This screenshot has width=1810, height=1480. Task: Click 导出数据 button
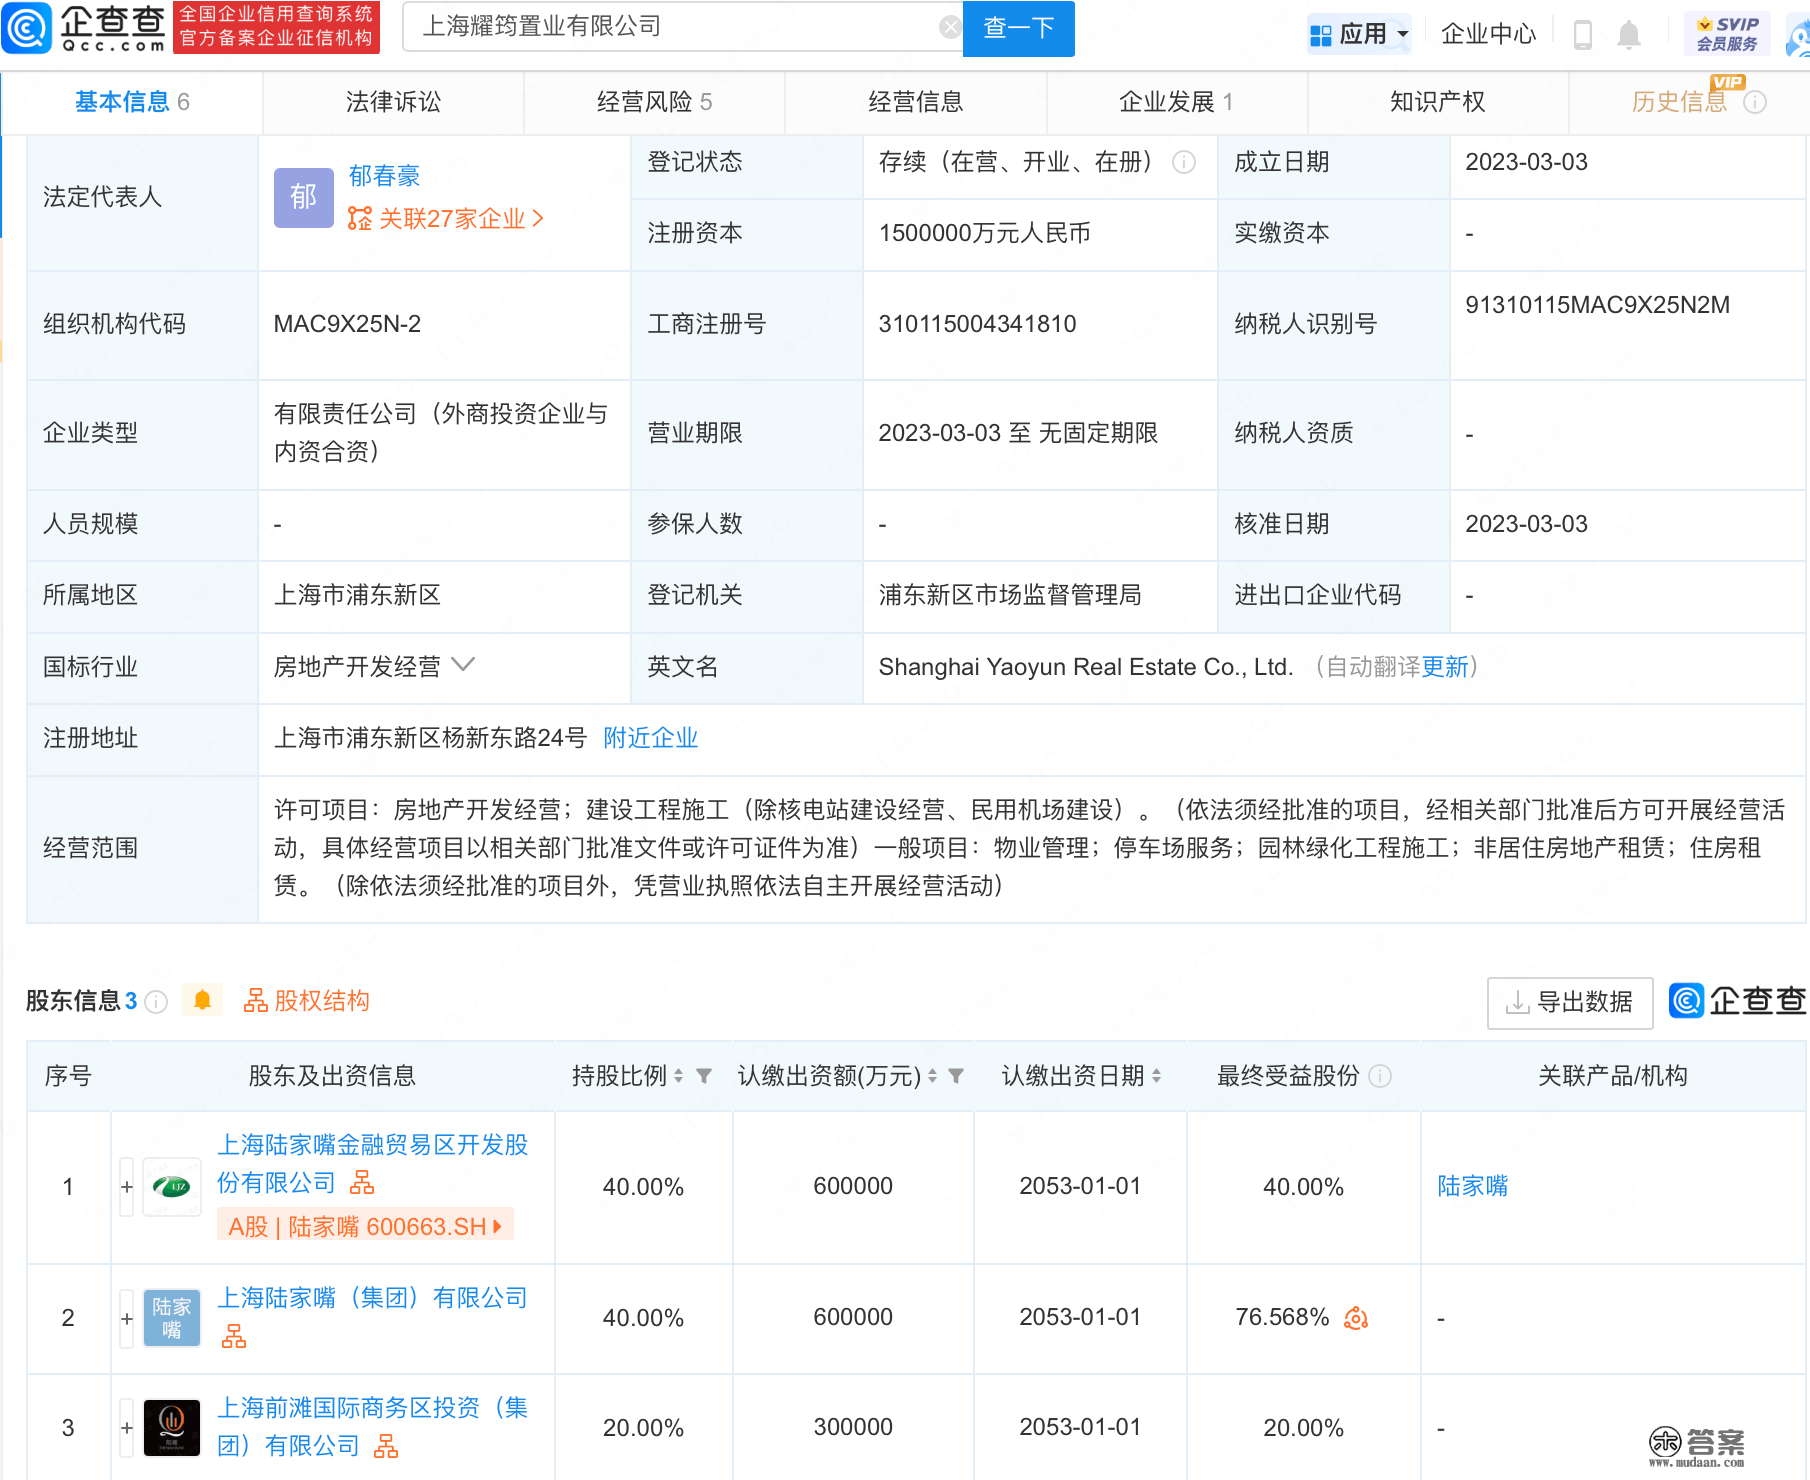pos(1570,1002)
